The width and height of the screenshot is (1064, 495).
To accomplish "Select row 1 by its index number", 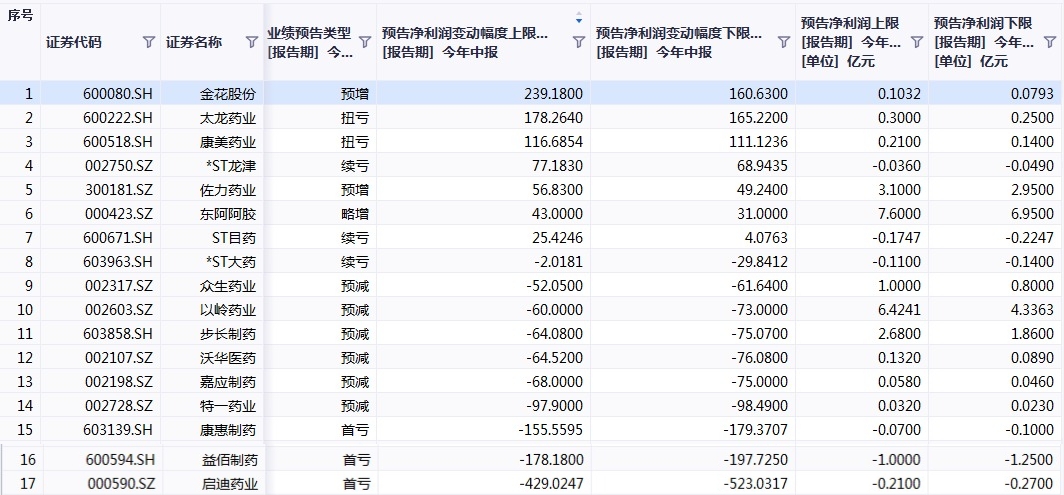I will click(28, 94).
